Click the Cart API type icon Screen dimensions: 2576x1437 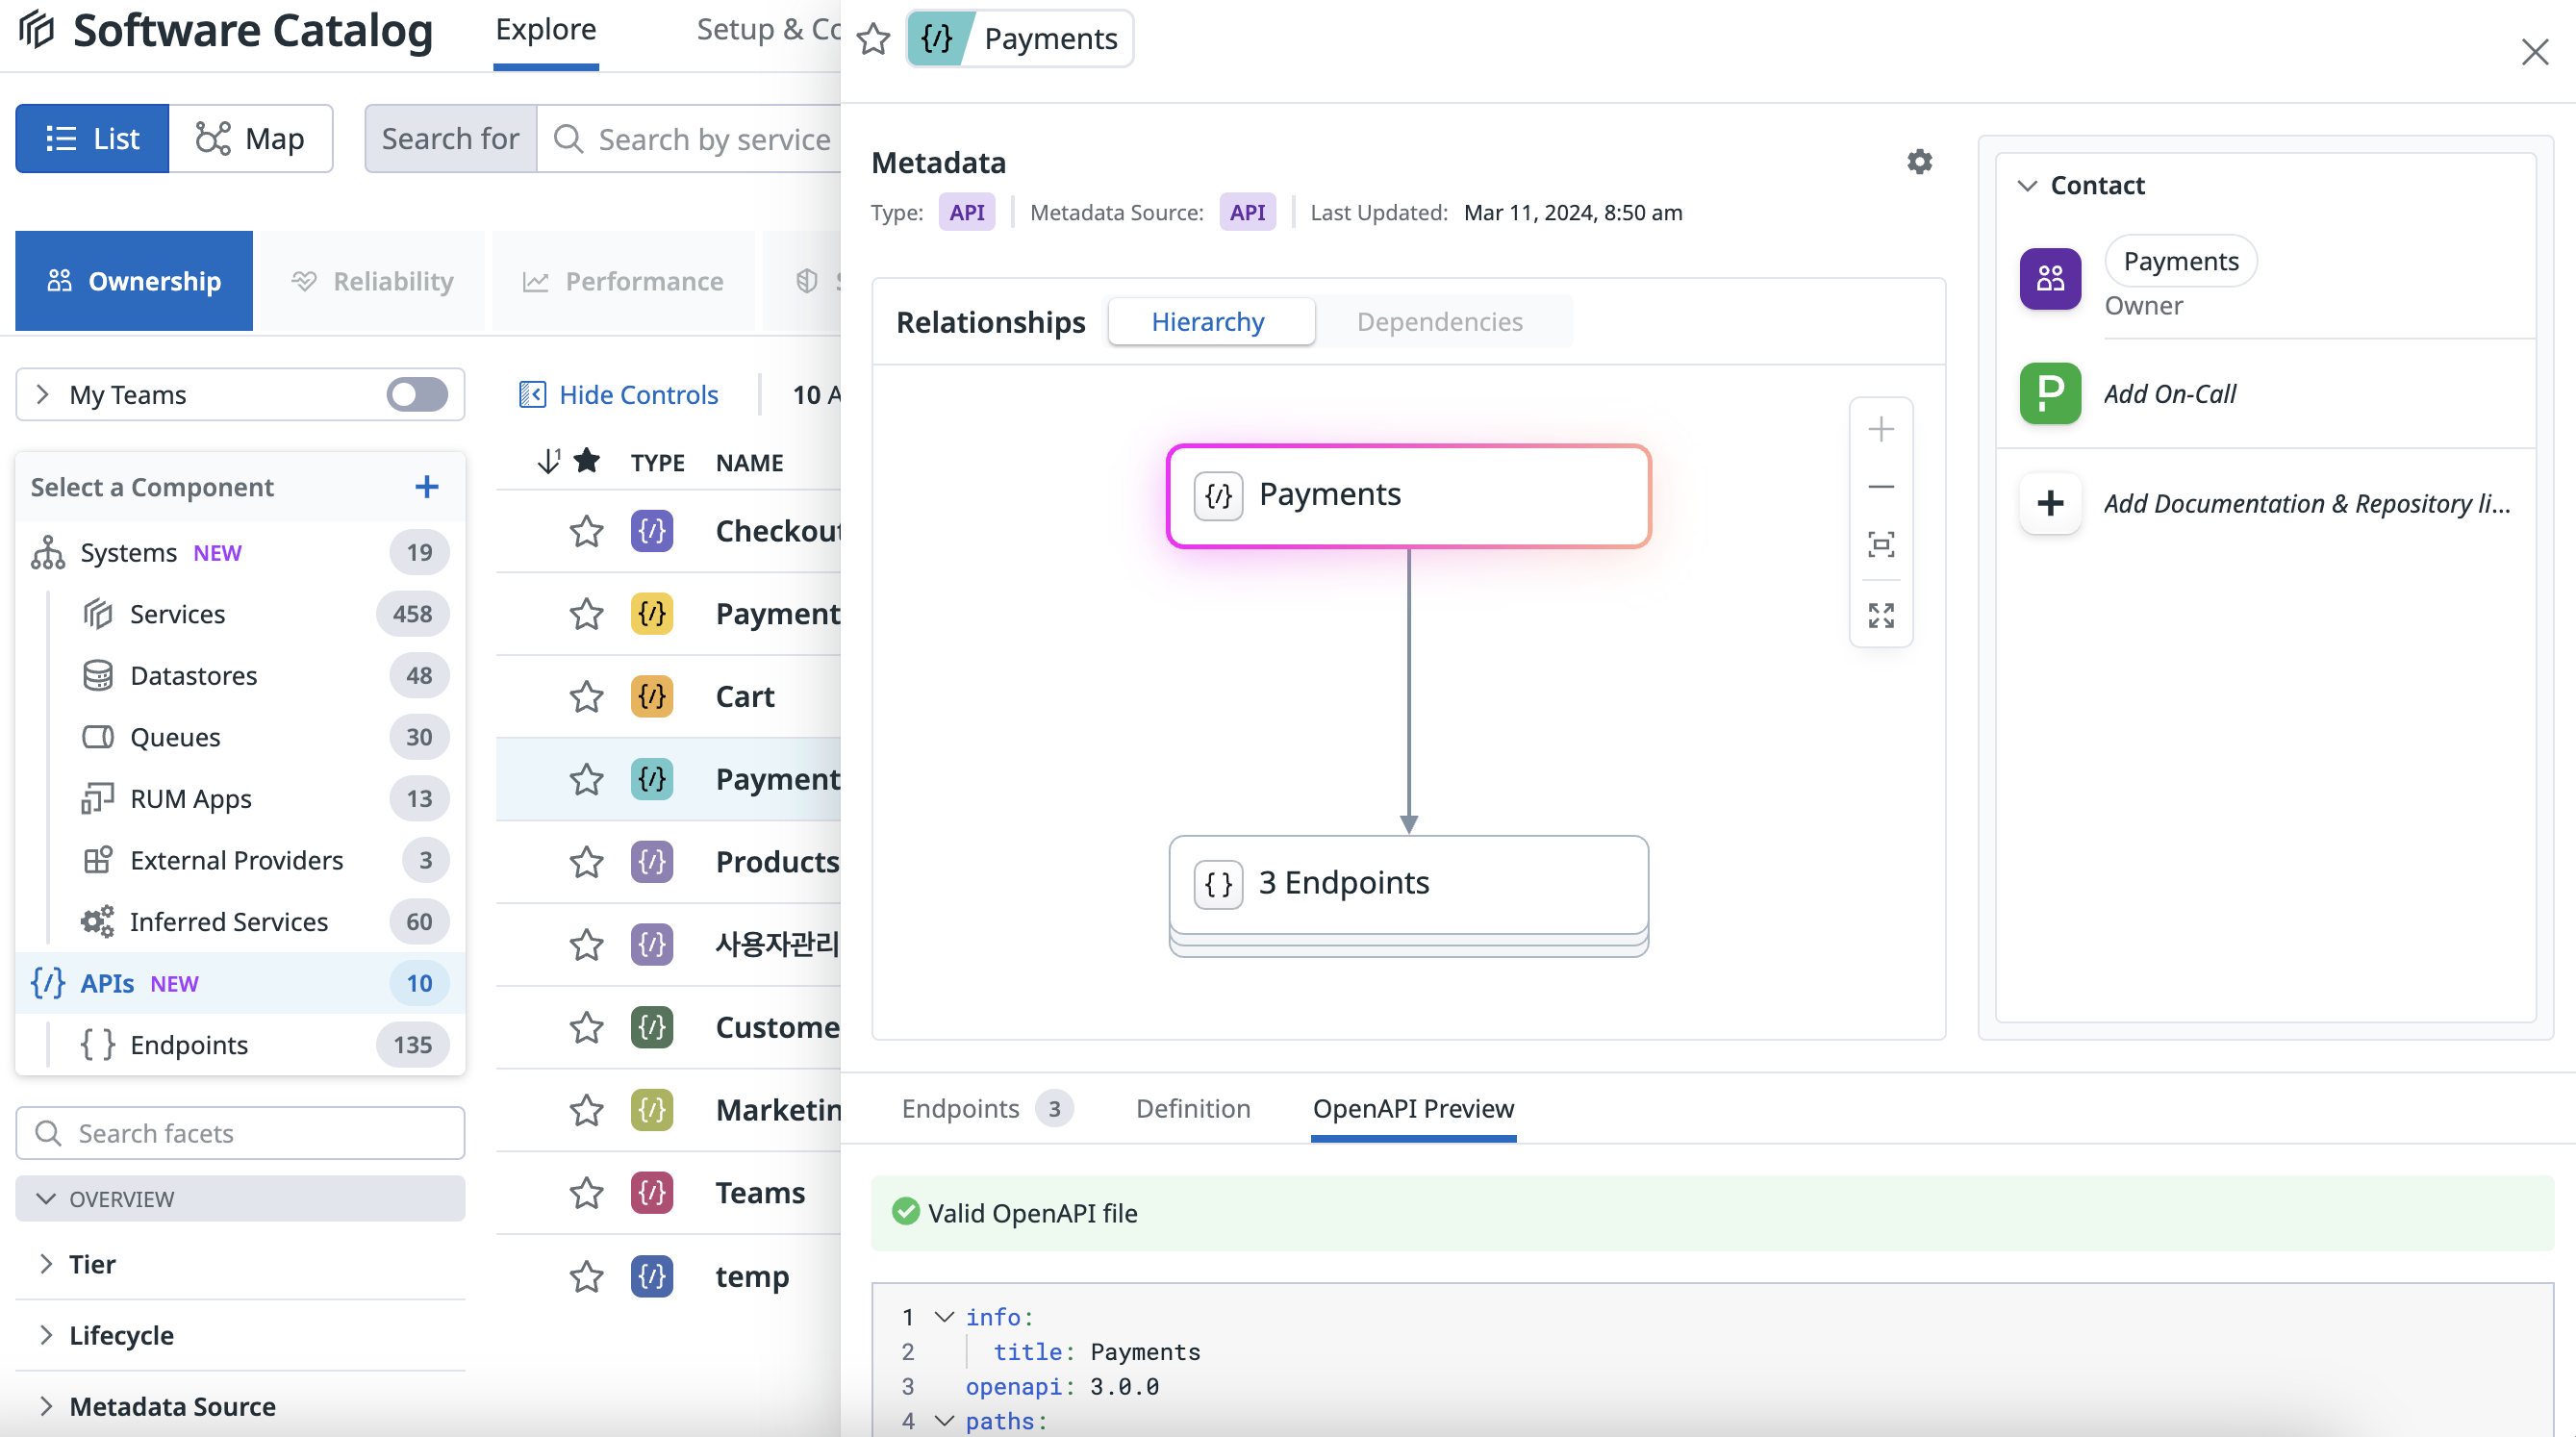(652, 696)
